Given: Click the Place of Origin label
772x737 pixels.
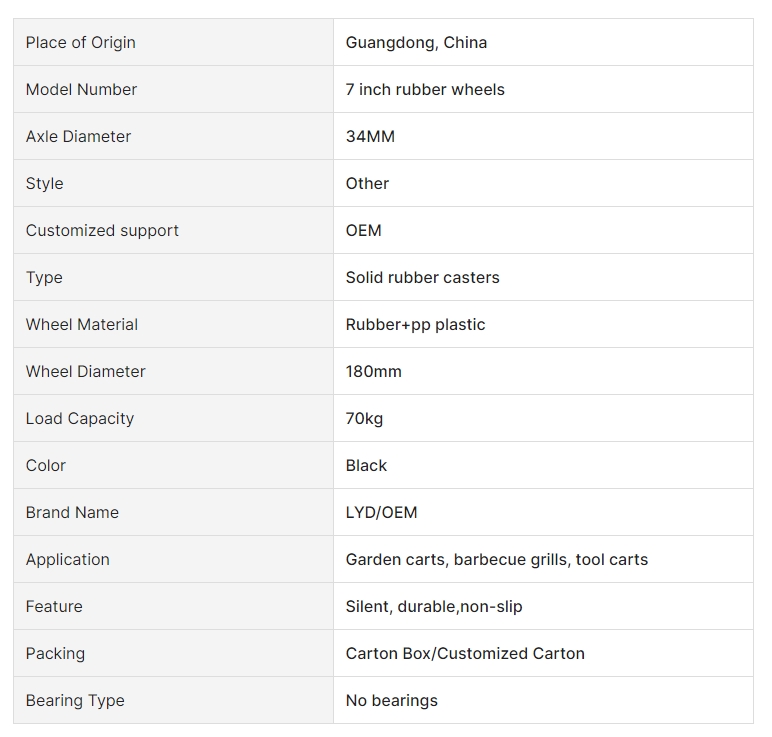Looking at the screenshot, I should (x=80, y=42).
